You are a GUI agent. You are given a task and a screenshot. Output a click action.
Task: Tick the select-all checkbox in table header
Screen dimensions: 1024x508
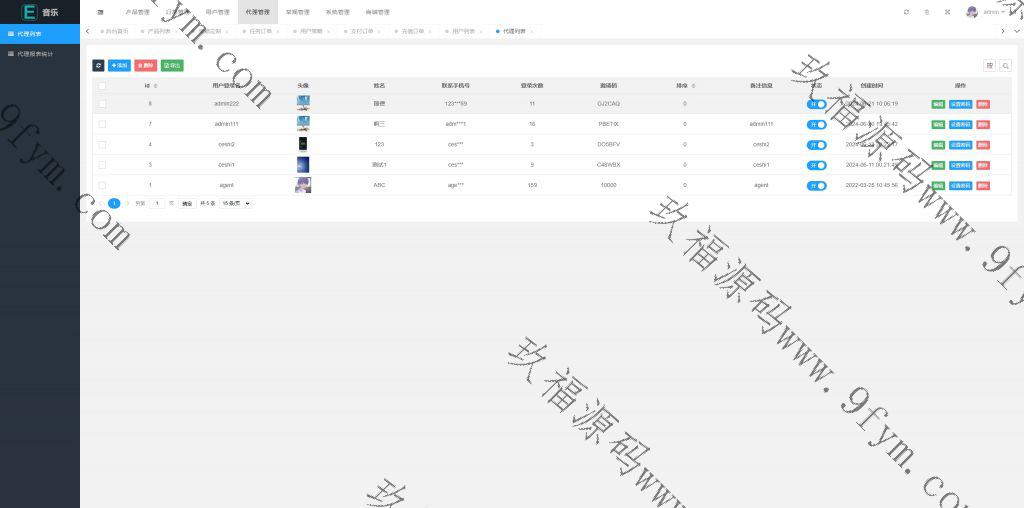click(102, 86)
